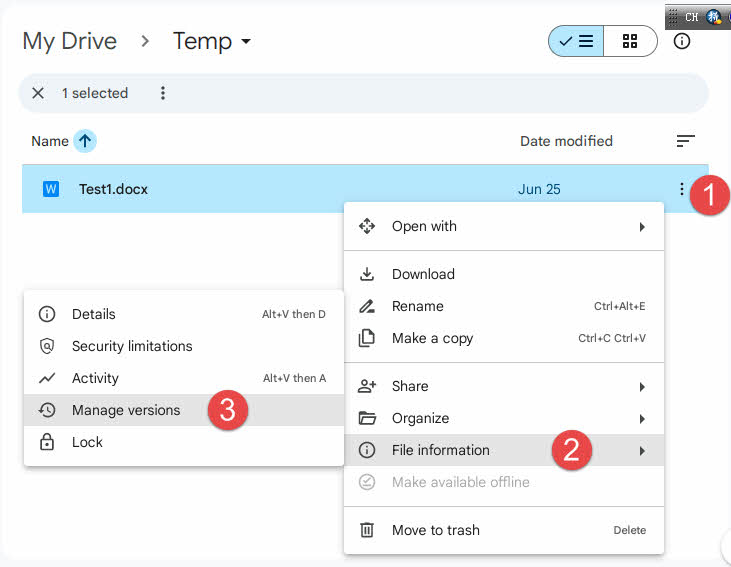Click the Rename pencil icon

367,306
